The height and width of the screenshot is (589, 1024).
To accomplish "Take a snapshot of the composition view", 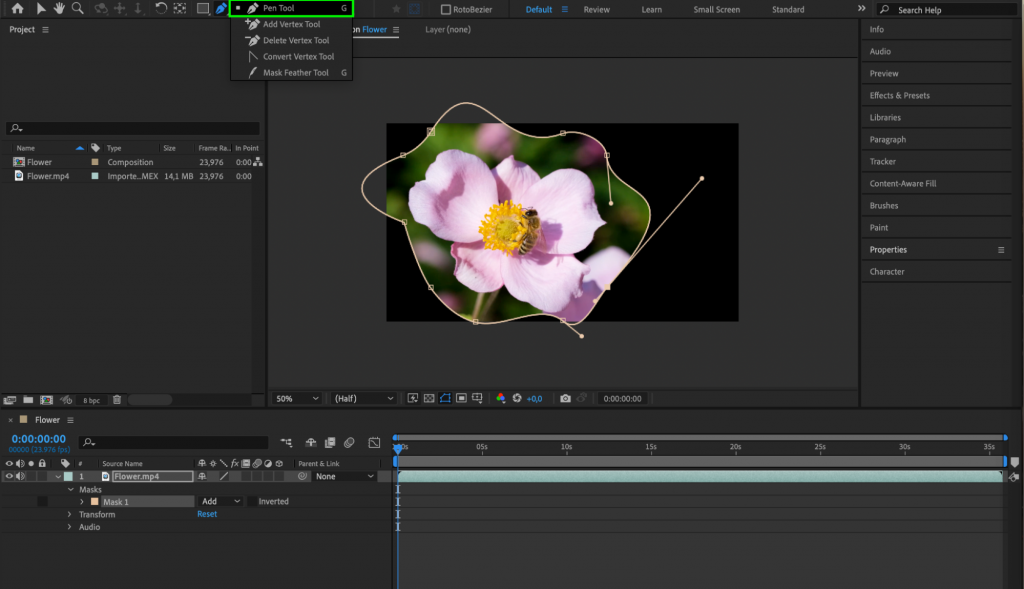I will 567,398.
